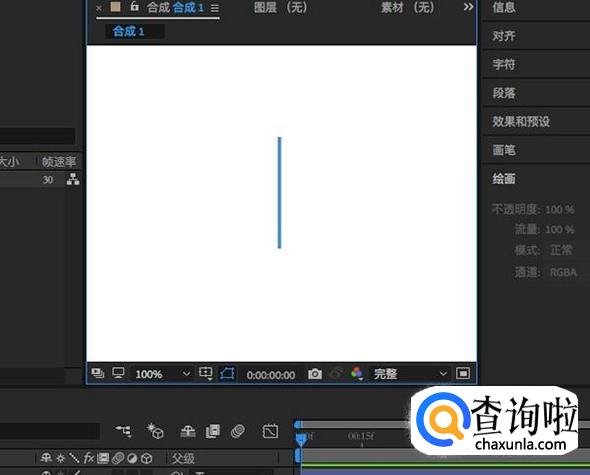Open the 字符 panel
Viewport: 590px width, 475px height.
coord(504,64)
